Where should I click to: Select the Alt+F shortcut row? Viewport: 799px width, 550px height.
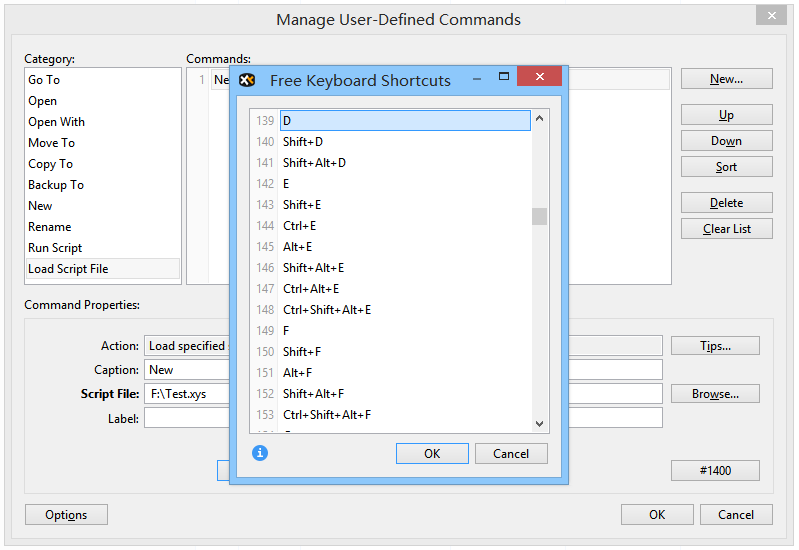[x=298, y=373]
